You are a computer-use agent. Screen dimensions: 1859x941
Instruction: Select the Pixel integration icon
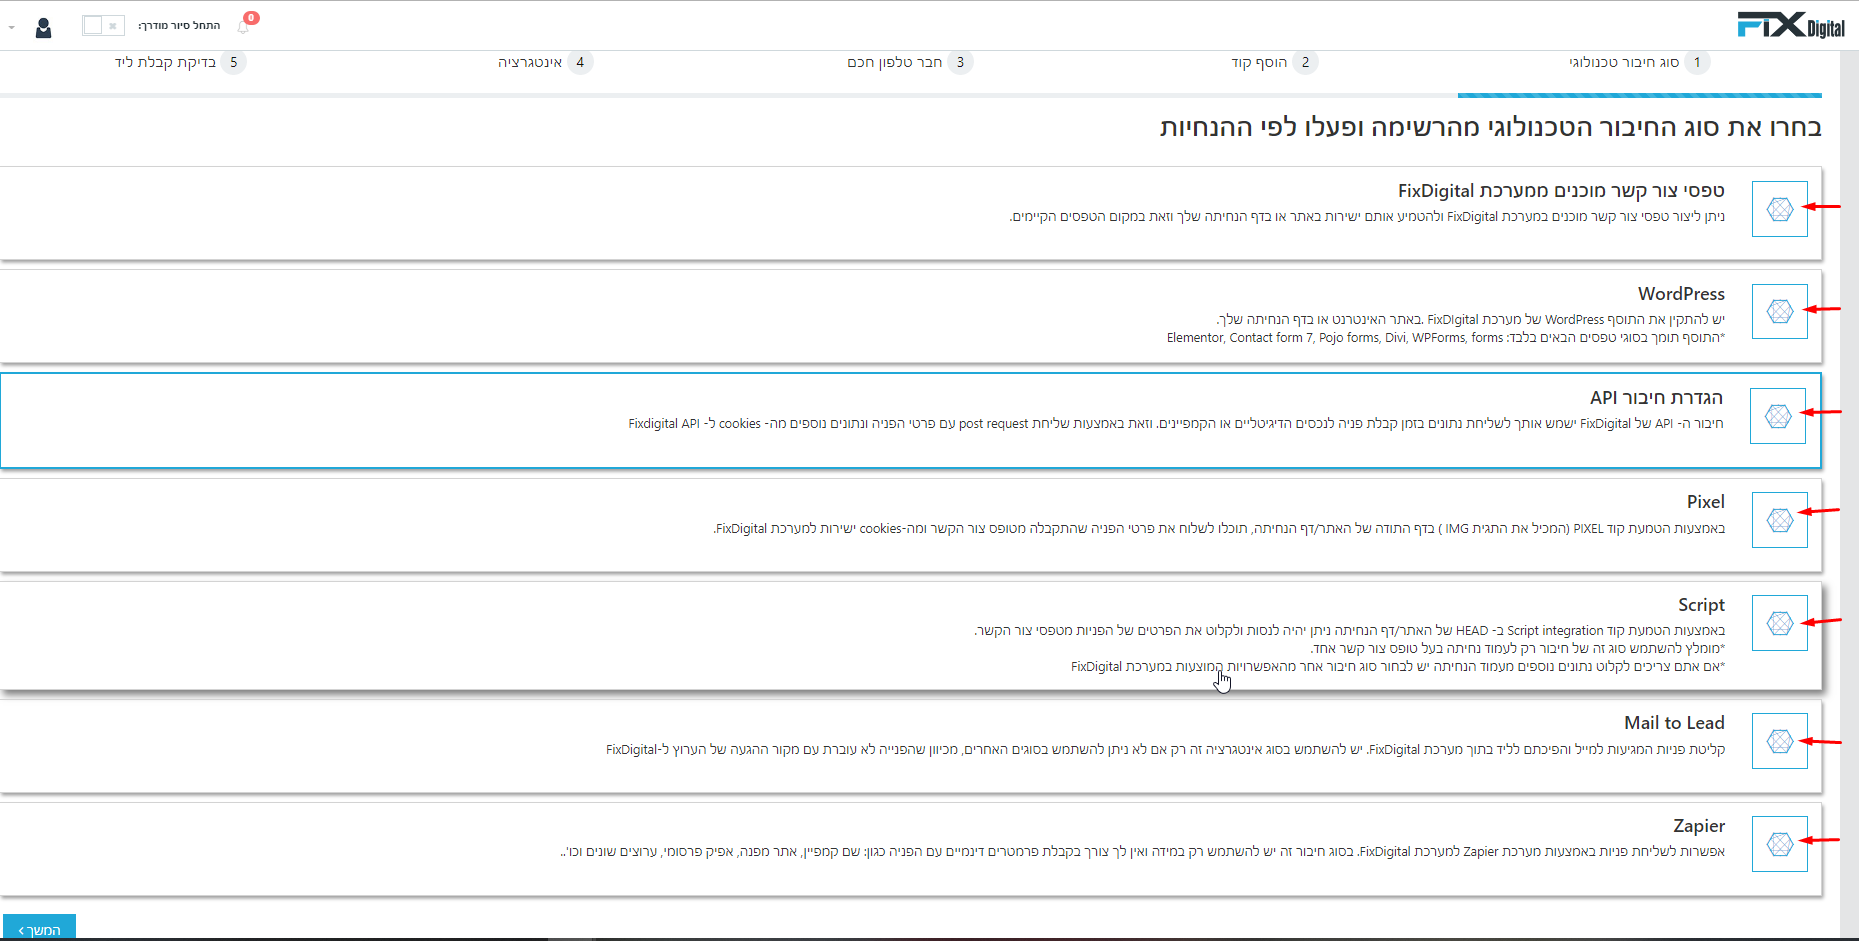click(1779, 520)
